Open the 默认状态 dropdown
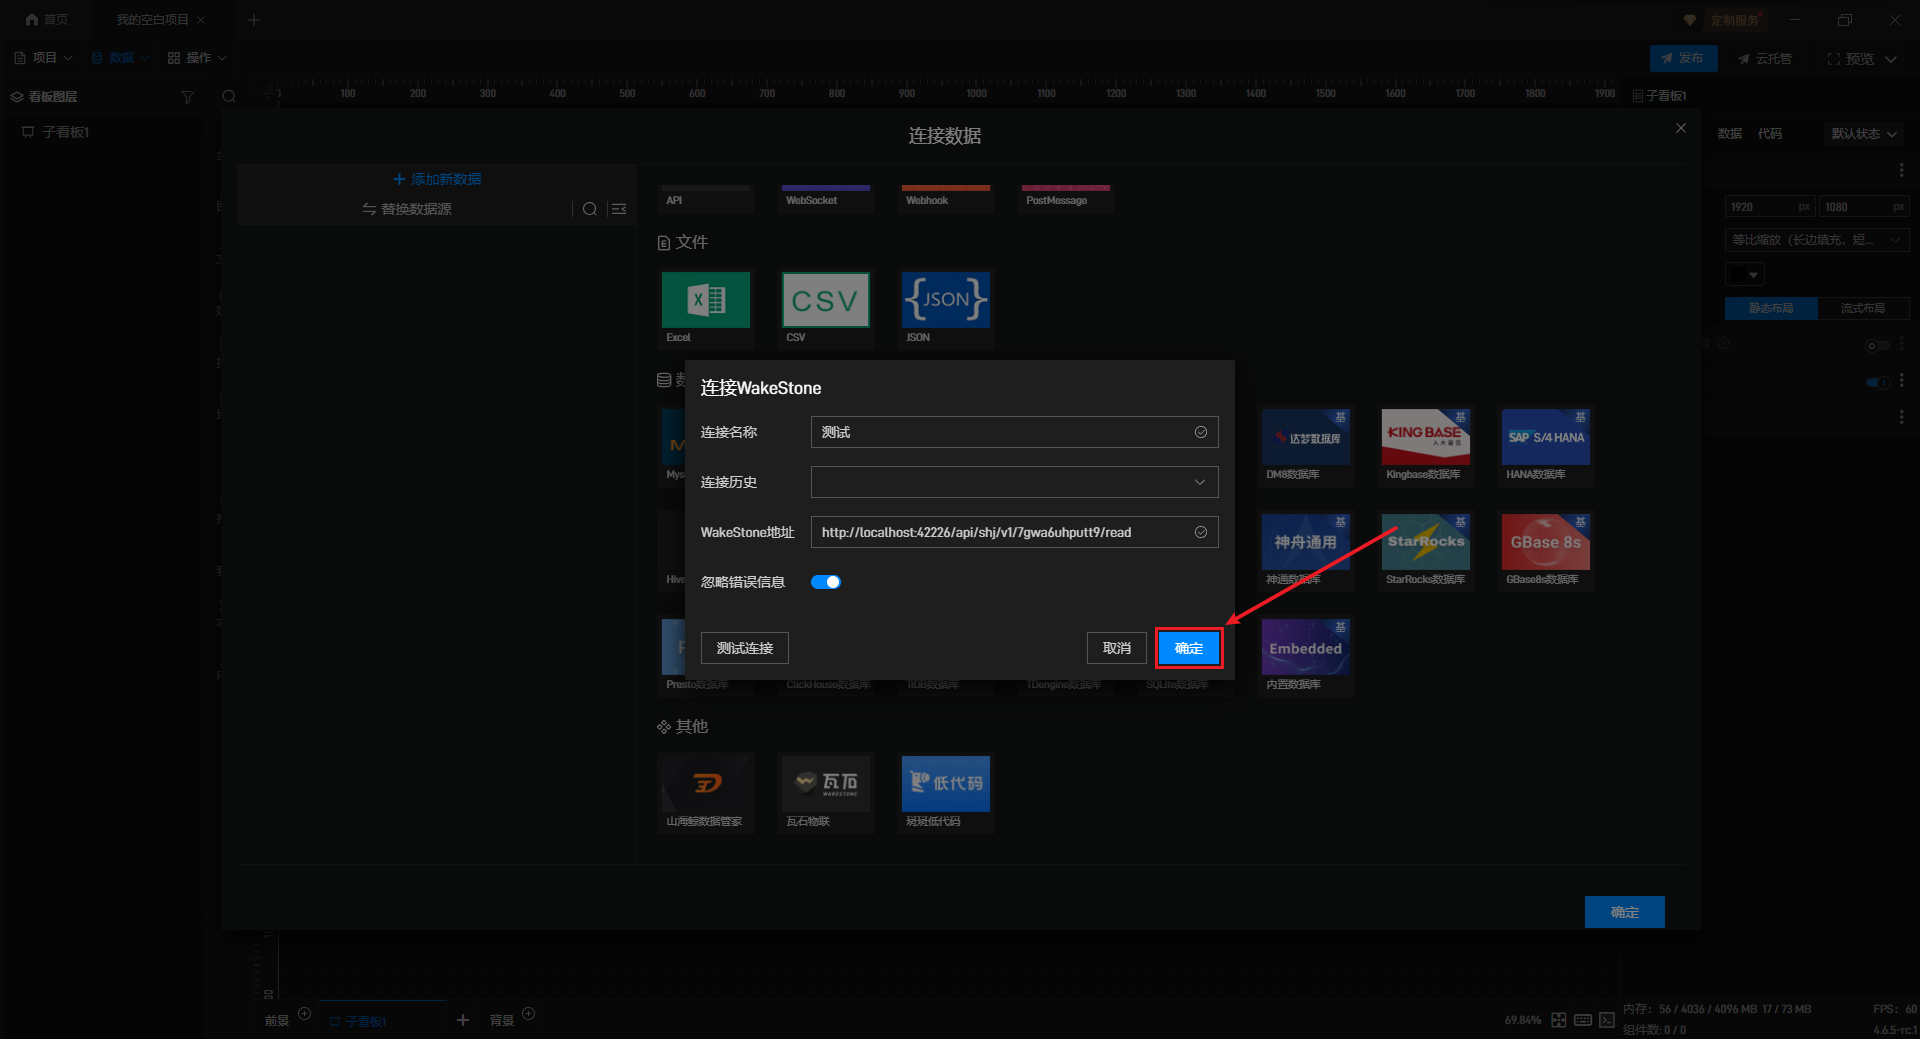Image resolution: width=1920 pixels, height=1039 pixels. pyautogui.click(x=1863, y=134)
